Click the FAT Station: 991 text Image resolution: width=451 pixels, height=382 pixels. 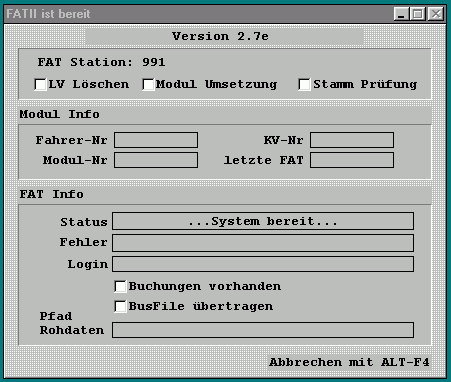[x=101, y=62]
